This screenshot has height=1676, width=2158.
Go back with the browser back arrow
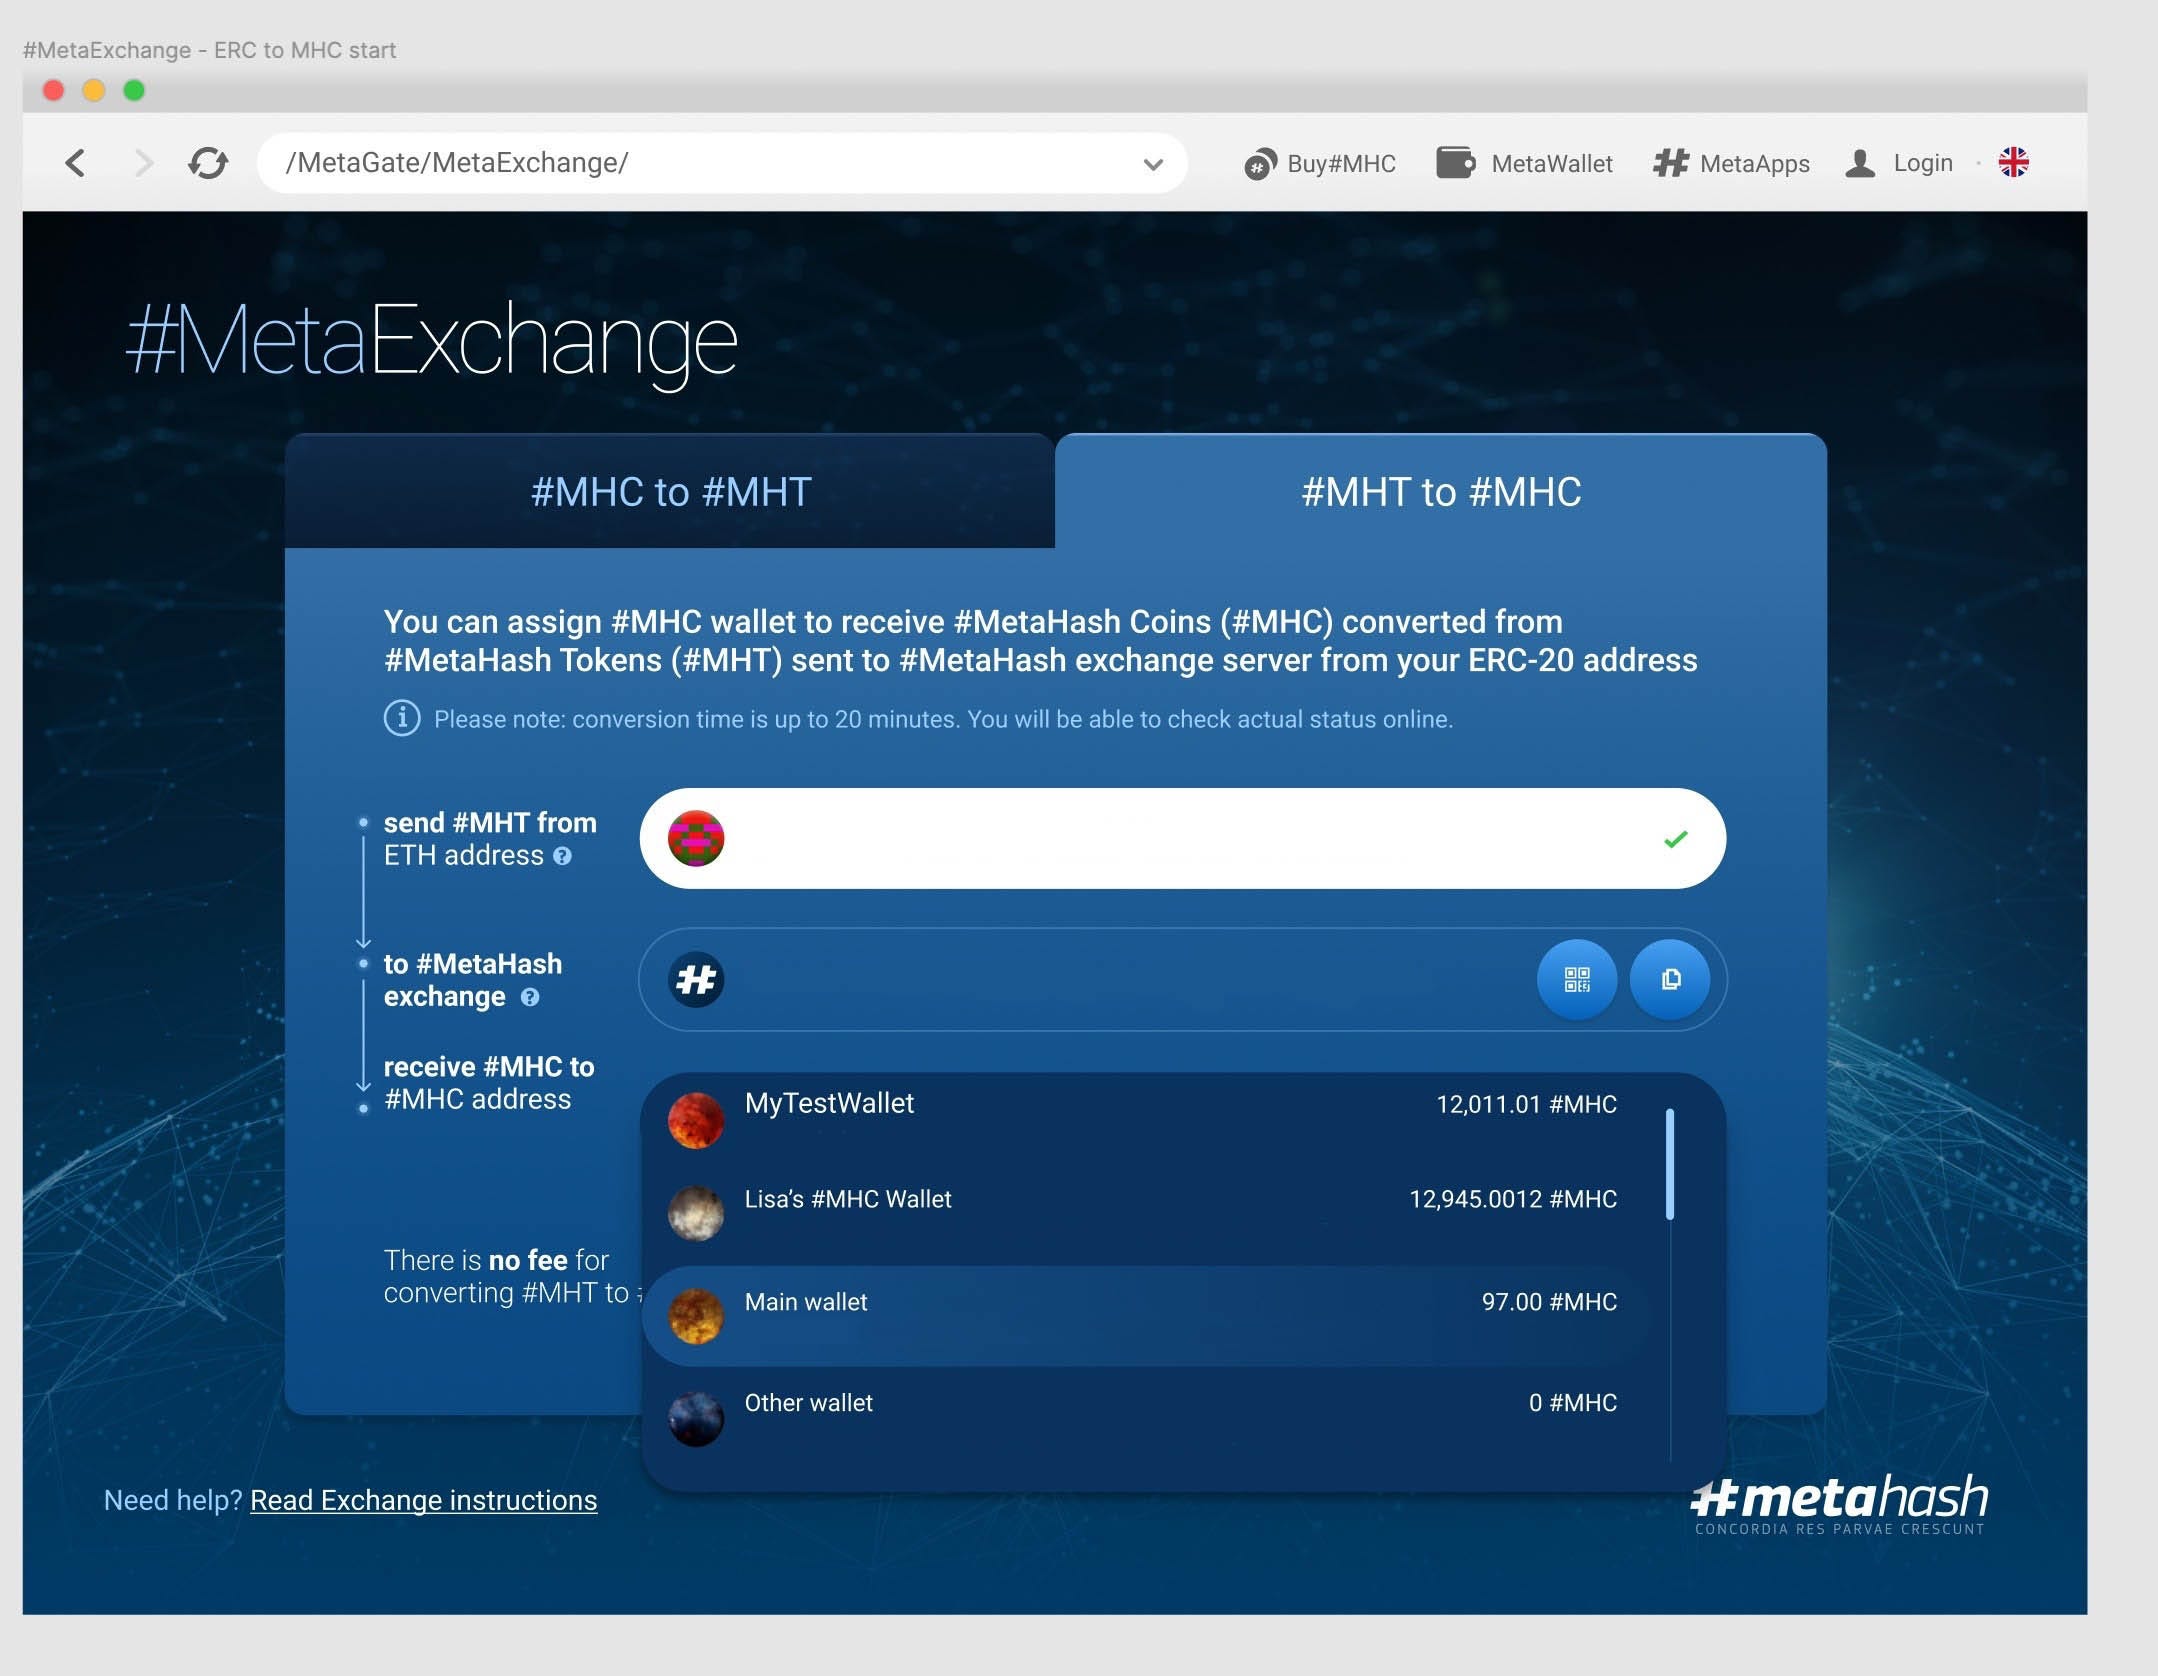pos(75,162)
